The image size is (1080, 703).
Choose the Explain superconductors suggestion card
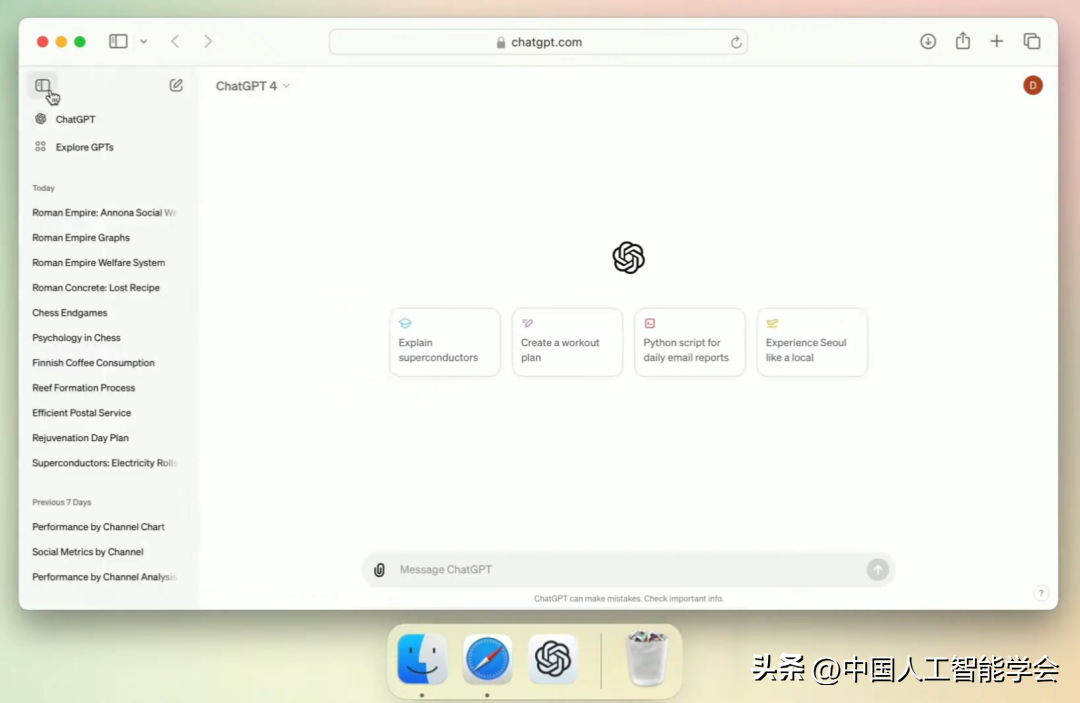(444, 342)
